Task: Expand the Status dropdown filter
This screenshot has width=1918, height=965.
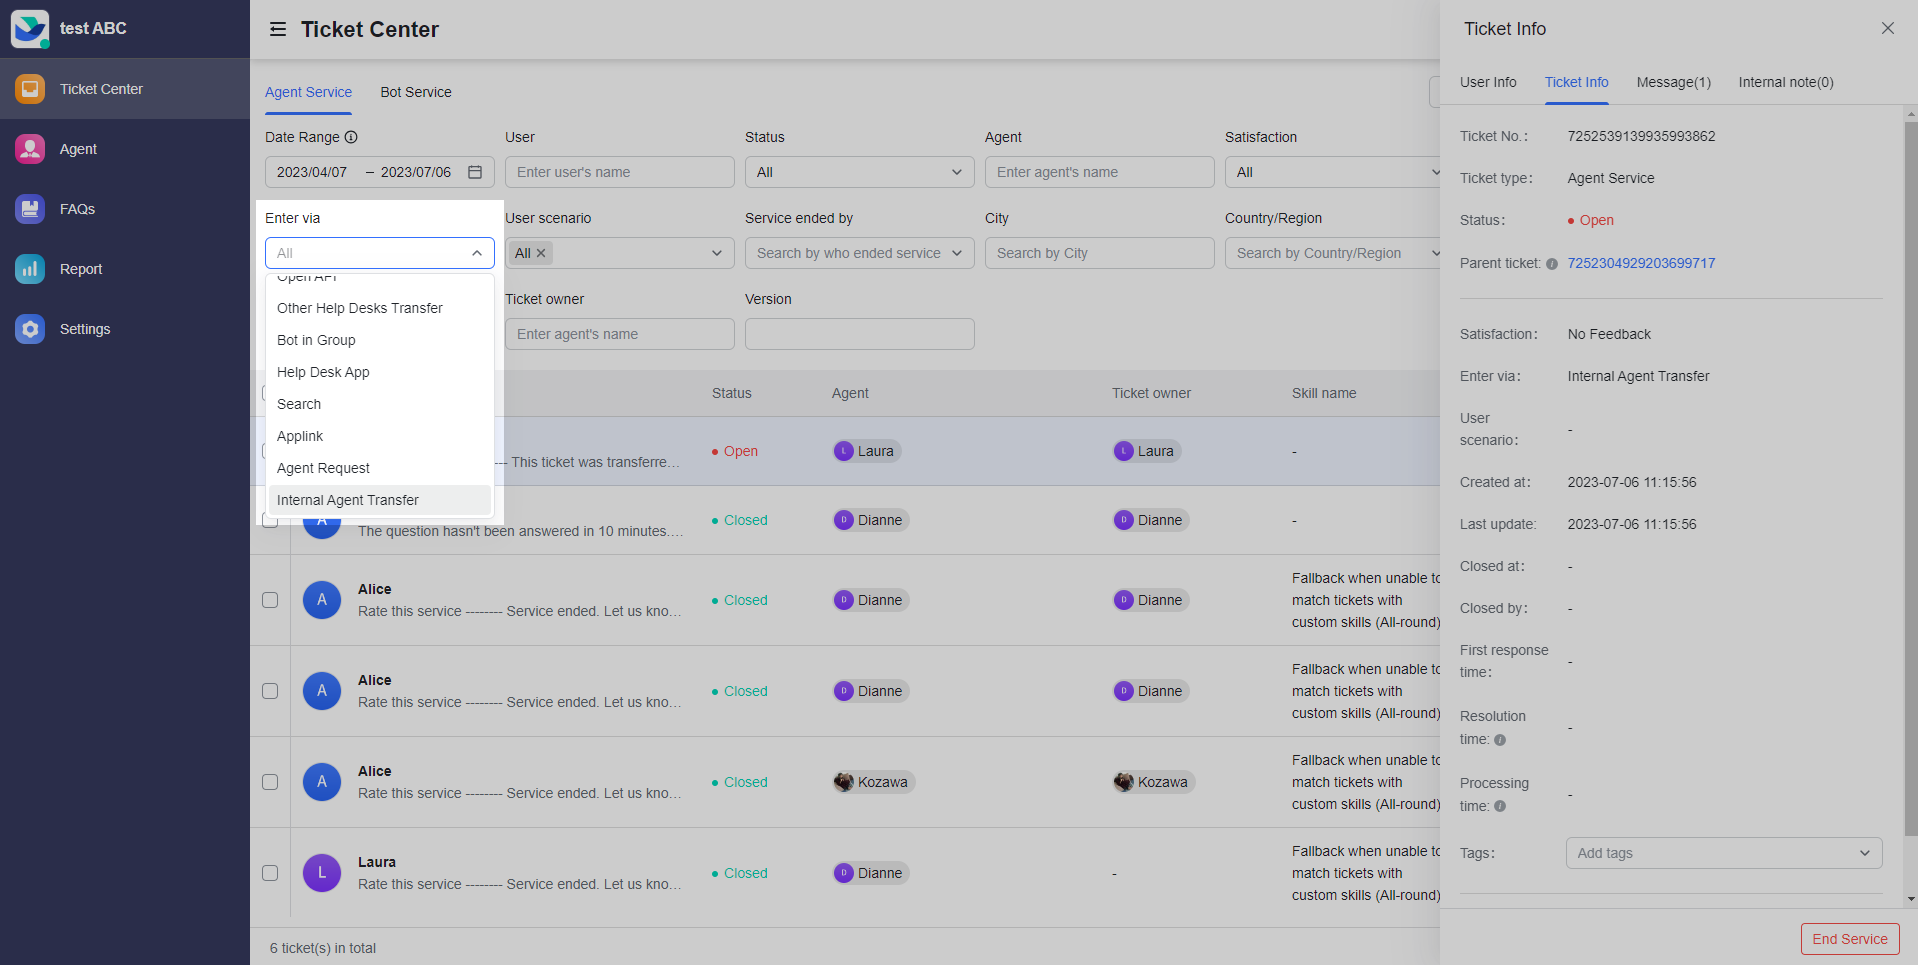Action: pos(859,172)
